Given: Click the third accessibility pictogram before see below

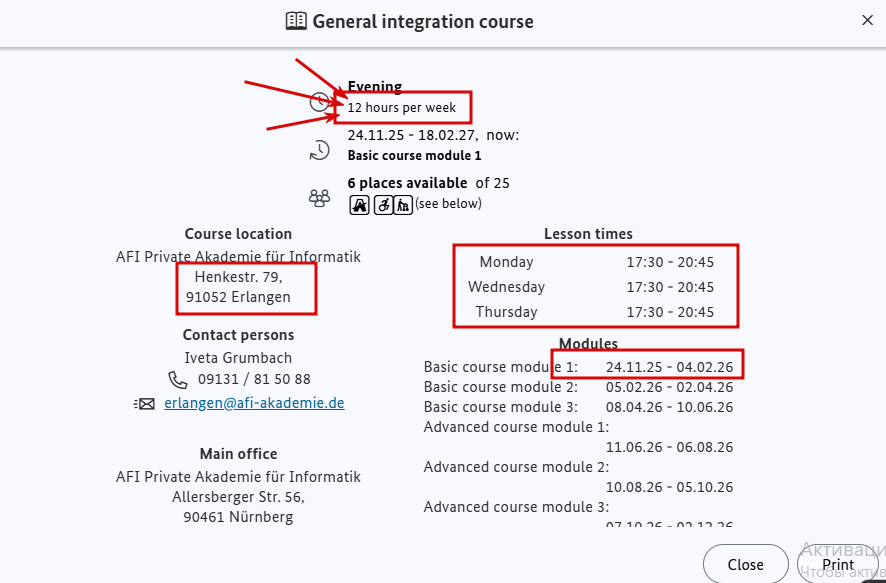Looking at the screenshot, I should 403,204.
